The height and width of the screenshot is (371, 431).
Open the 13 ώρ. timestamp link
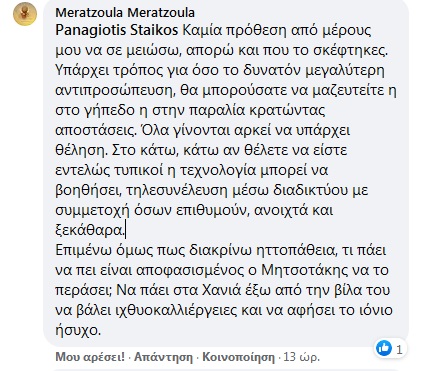(301, 357)
